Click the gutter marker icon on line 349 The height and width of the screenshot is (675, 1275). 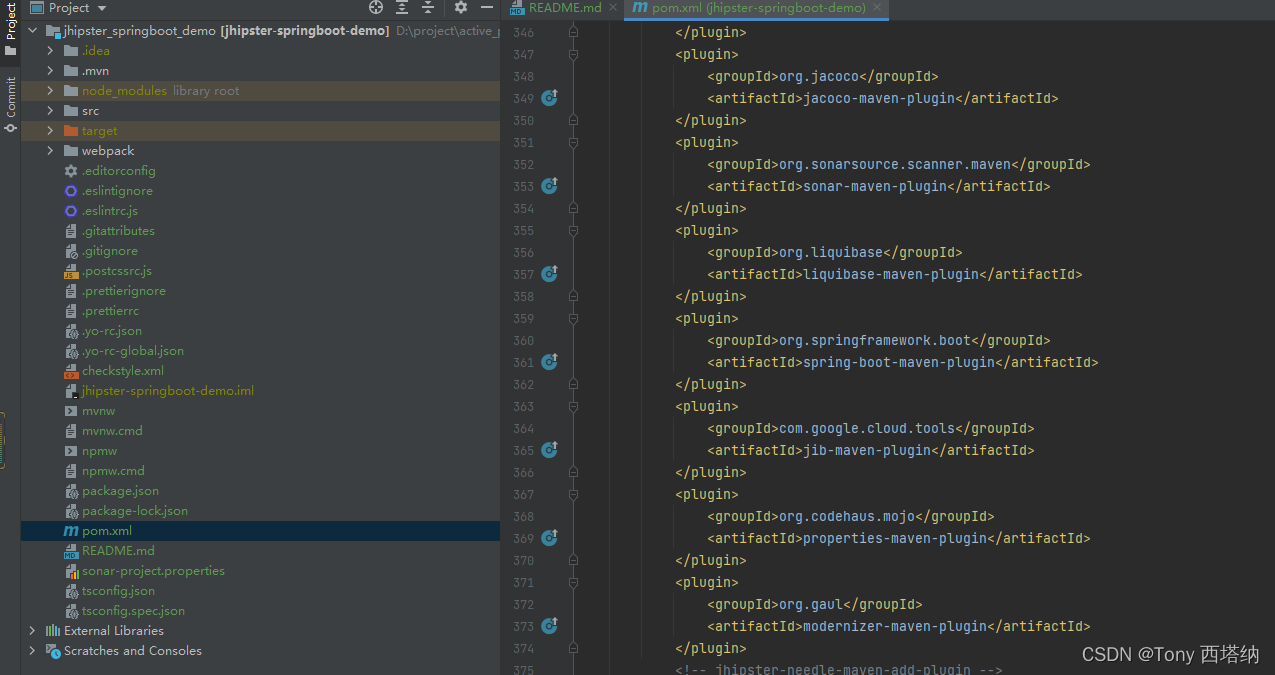point(549,98)
